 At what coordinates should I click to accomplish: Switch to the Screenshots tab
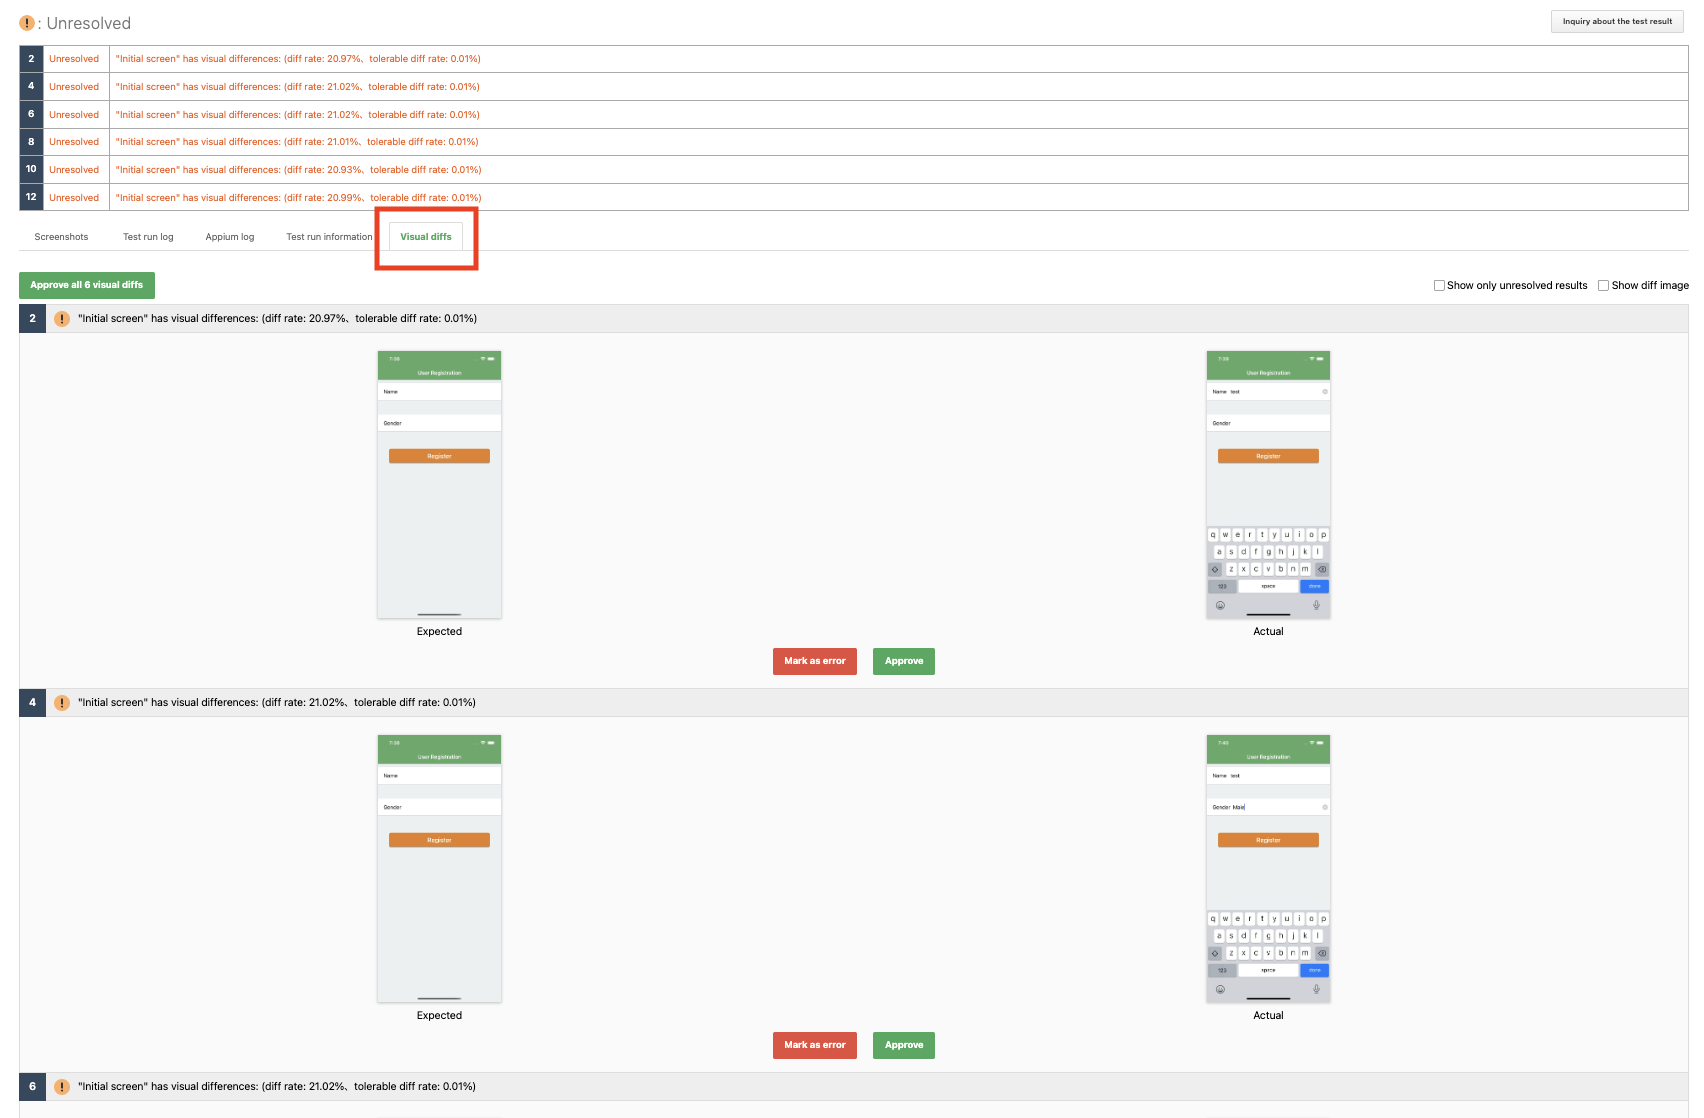pyautogui.click(x=61, y=236)
